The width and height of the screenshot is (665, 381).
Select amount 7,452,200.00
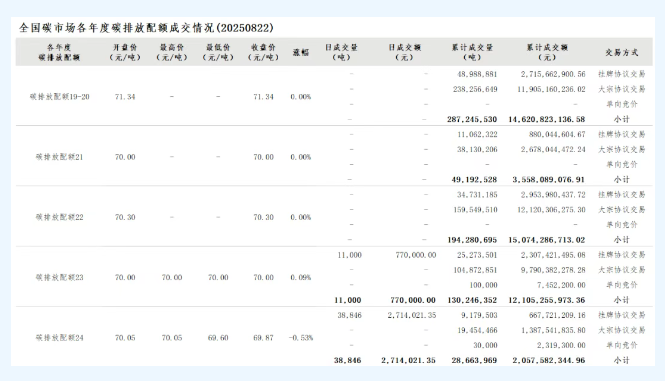coord(561,285)
